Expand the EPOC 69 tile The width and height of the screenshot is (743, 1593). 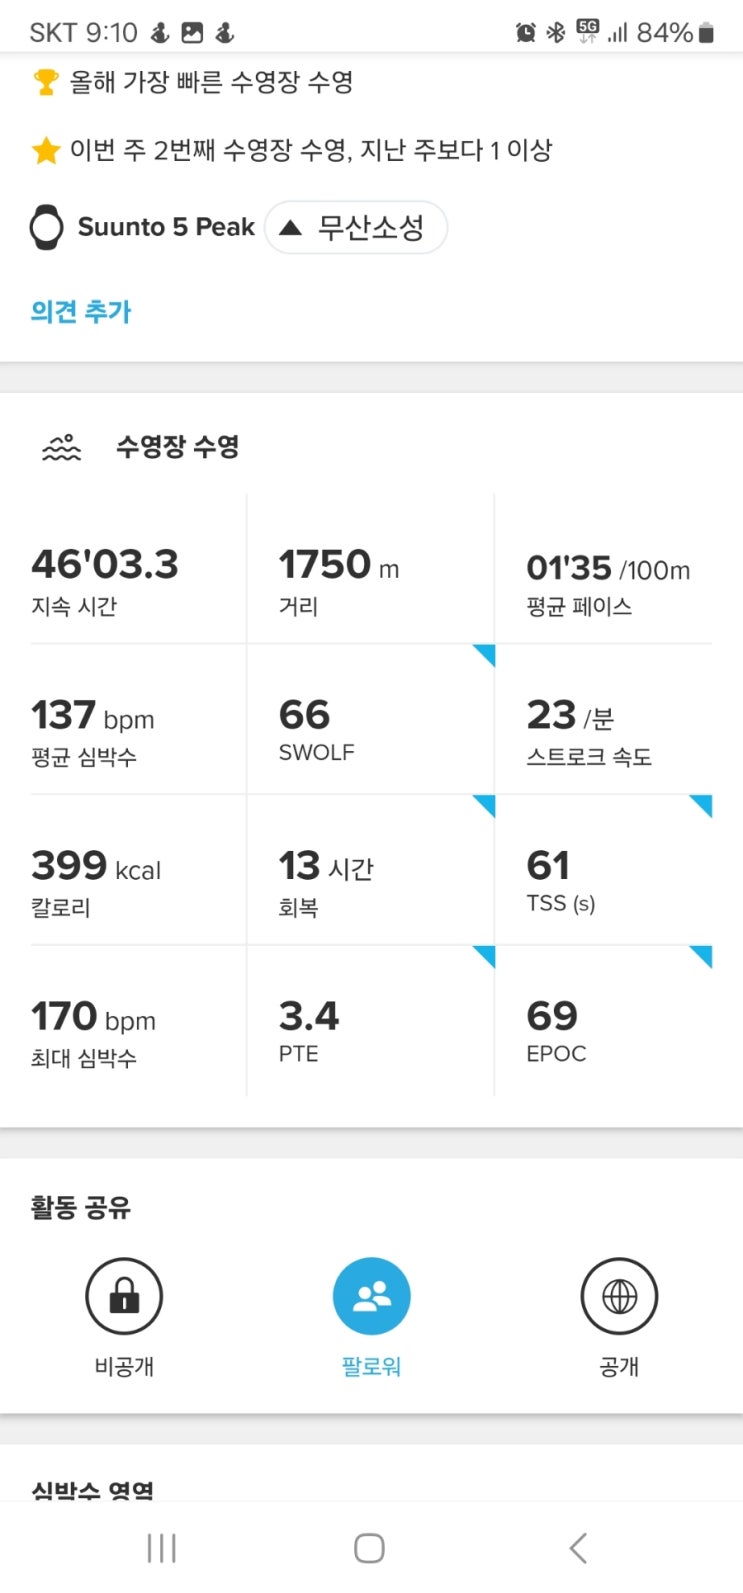603,1021
